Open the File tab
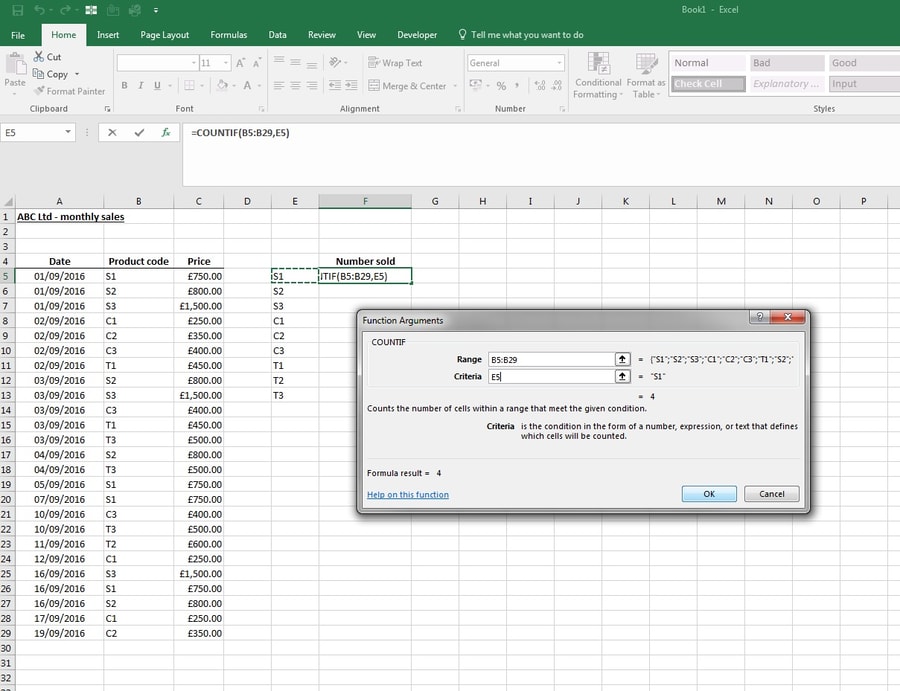The height and width of the screenshot is (691, 900). point(18,35)
